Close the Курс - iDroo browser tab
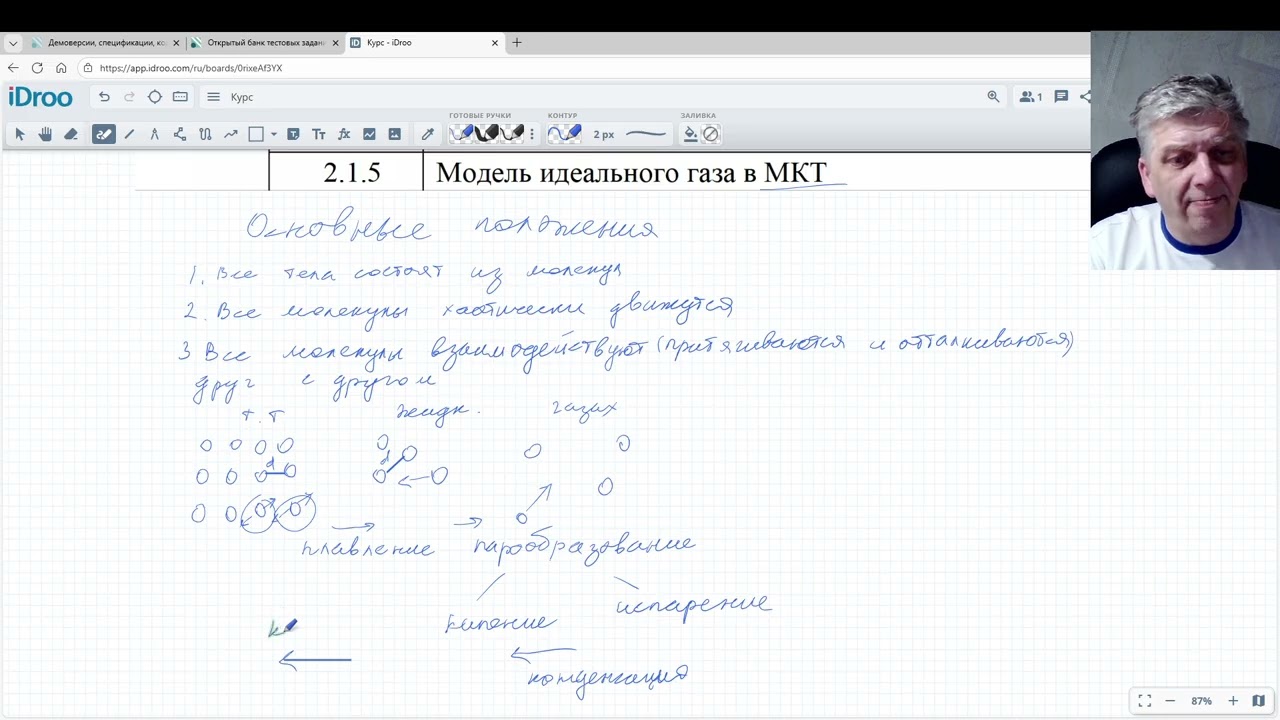The height and width of the screenshot is (720, 1280). tap(495, 43)
